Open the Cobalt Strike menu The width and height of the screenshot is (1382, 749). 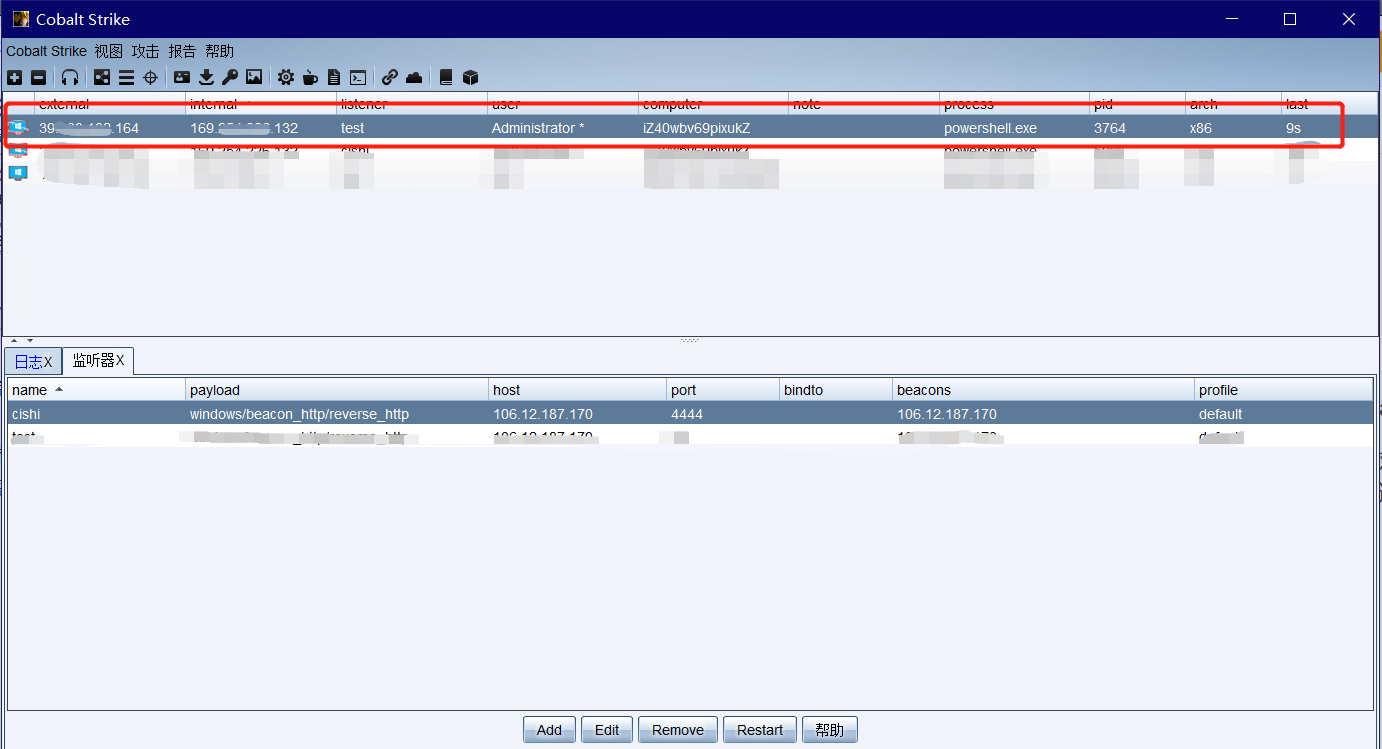tap(46, 51)
